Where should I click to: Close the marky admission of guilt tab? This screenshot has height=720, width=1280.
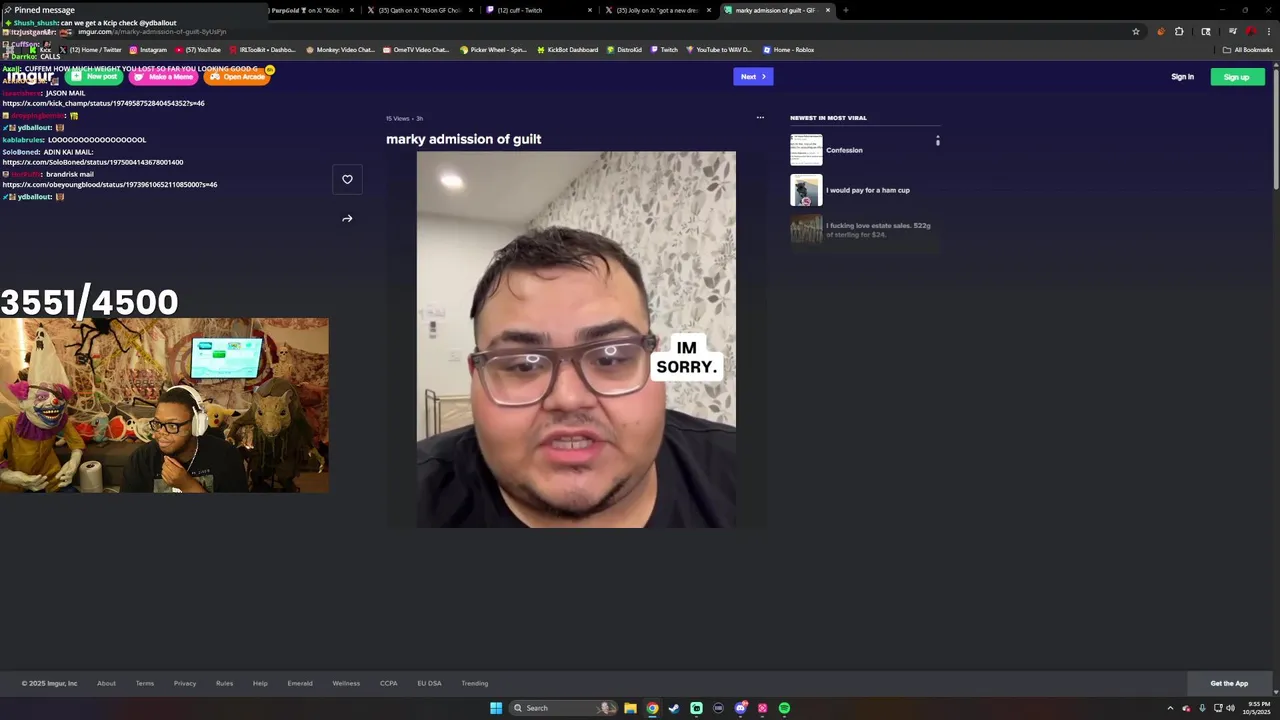828,10
